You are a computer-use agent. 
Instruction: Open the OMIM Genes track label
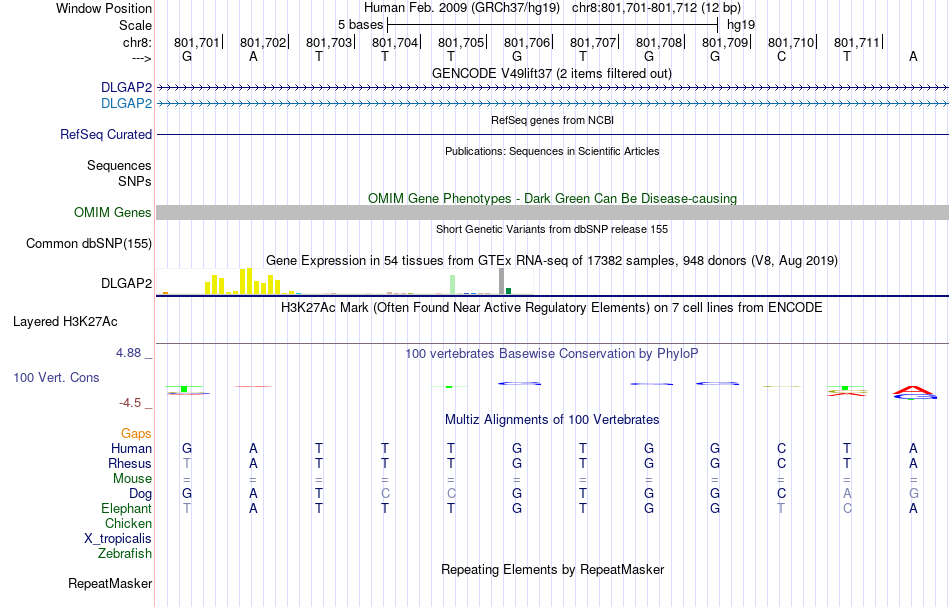(x=112, y=213)
